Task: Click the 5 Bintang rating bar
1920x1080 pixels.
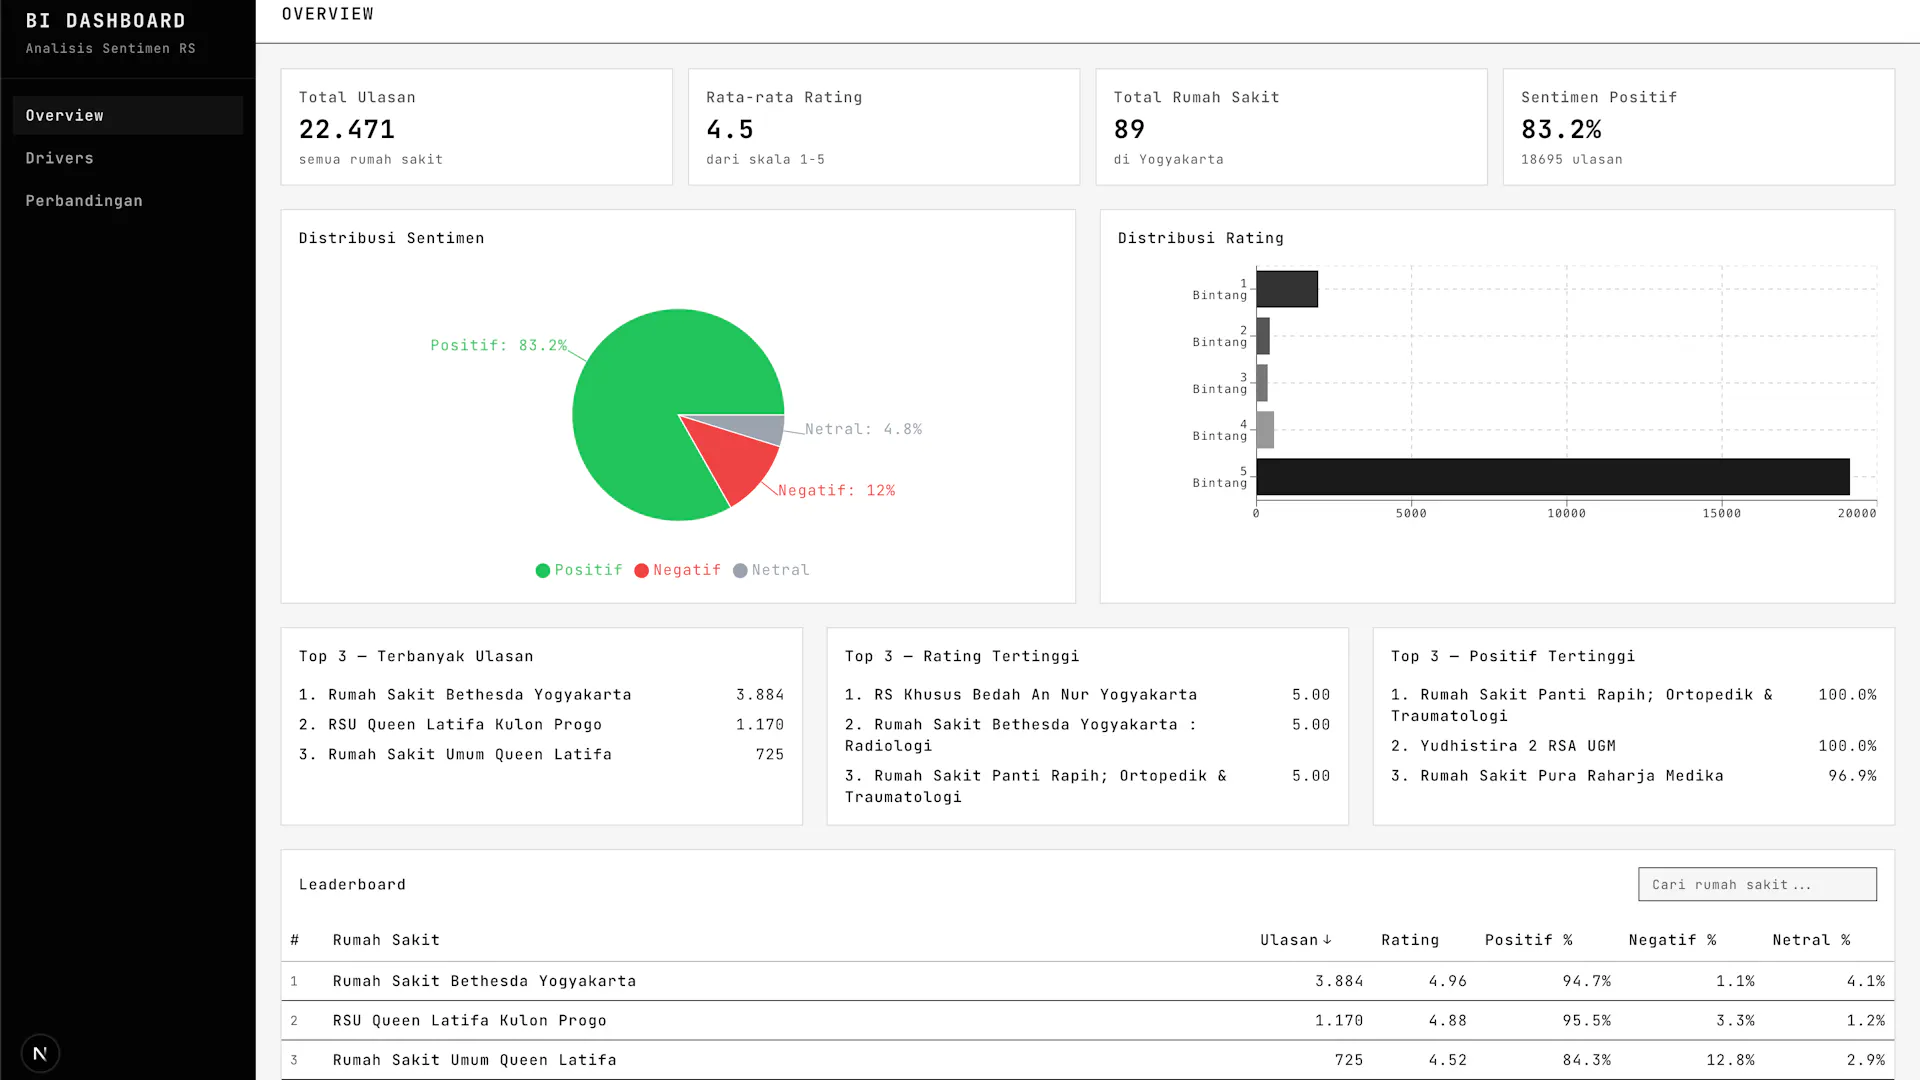Action: [1553, 477]
